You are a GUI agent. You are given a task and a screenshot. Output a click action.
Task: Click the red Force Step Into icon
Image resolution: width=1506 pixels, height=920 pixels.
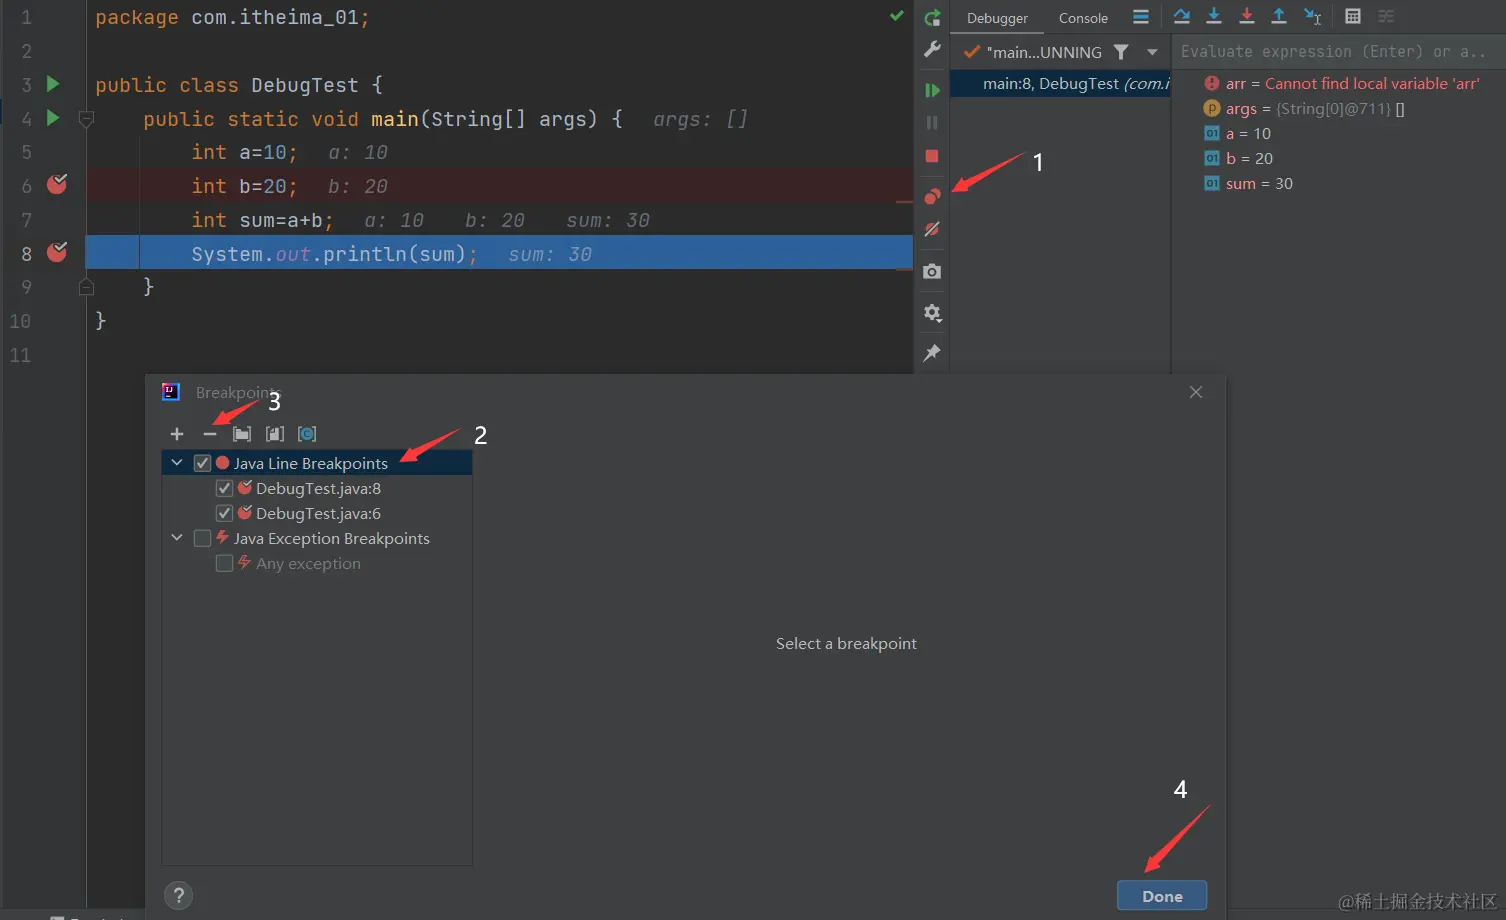(x=1247, y=16)
